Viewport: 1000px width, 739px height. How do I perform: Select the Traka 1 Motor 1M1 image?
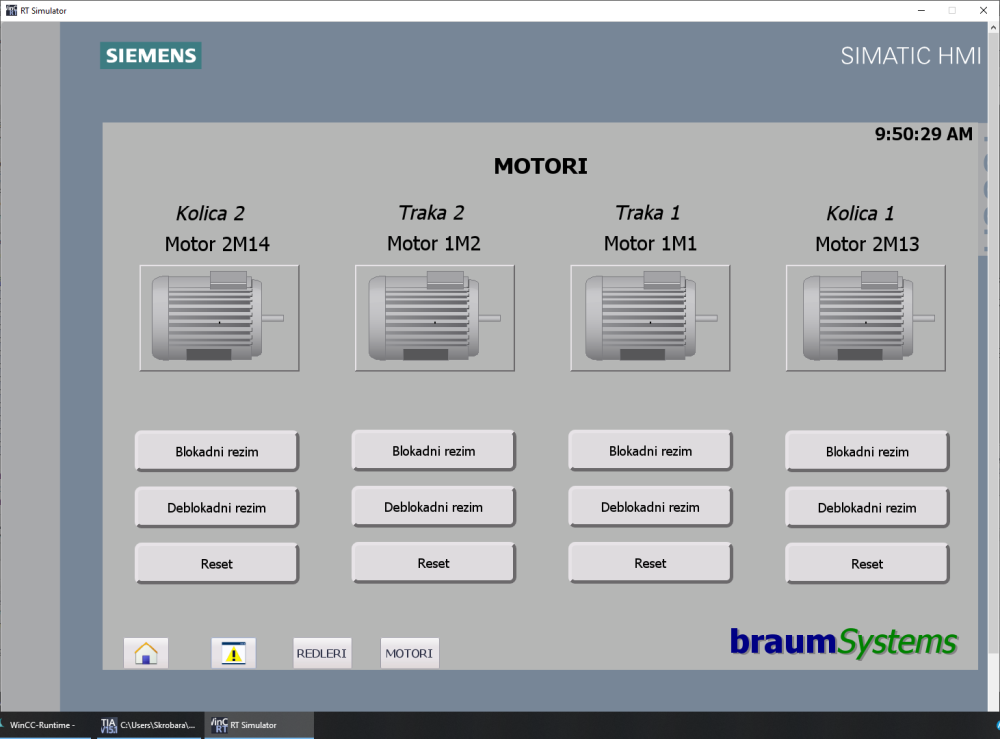[x=651, y=318]
